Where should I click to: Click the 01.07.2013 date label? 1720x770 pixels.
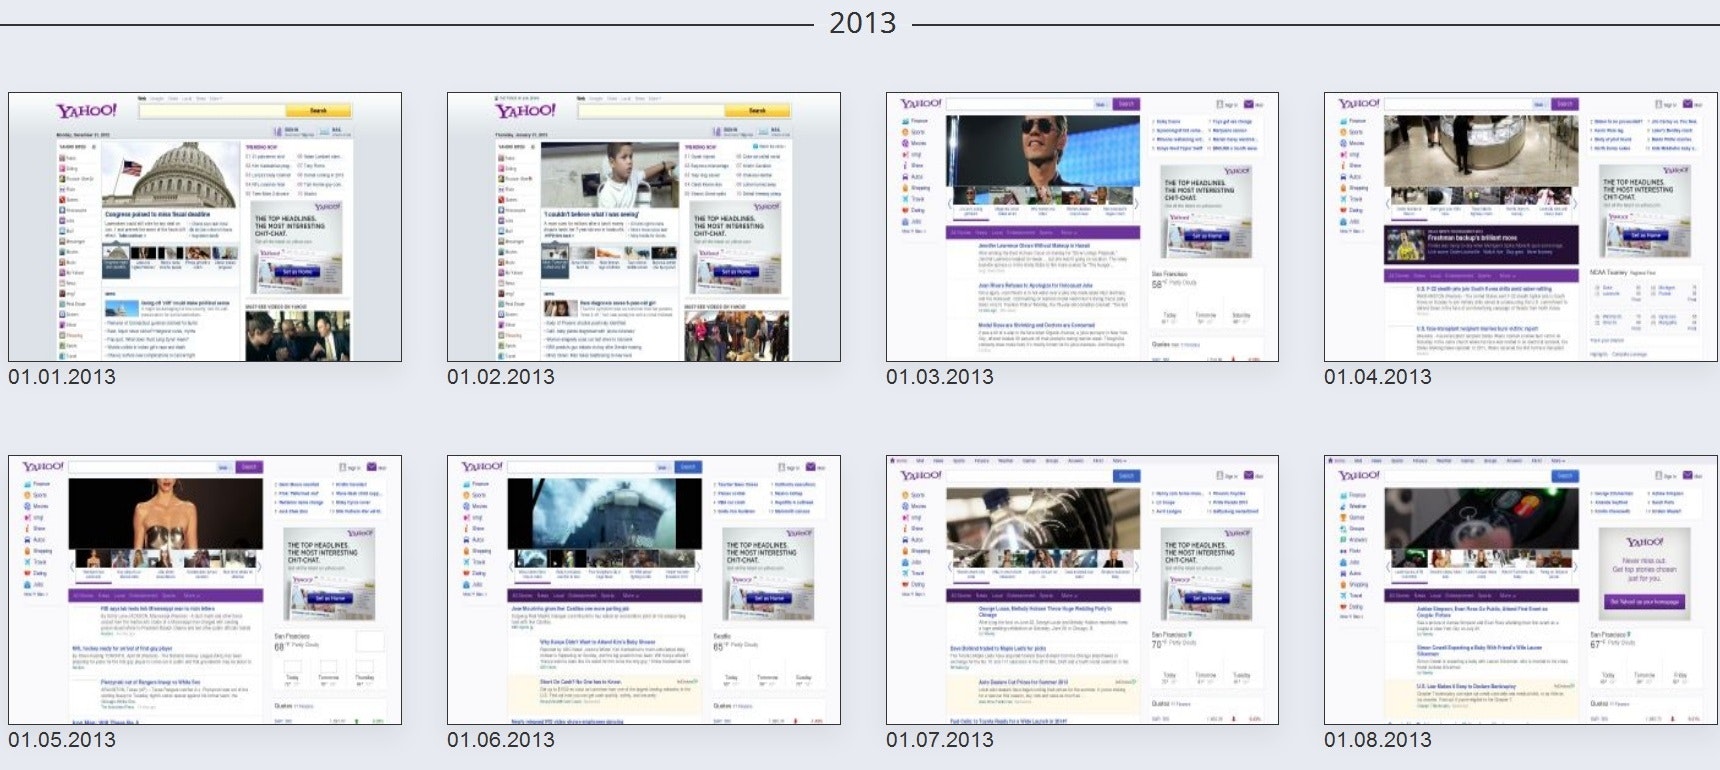point(940,740)
